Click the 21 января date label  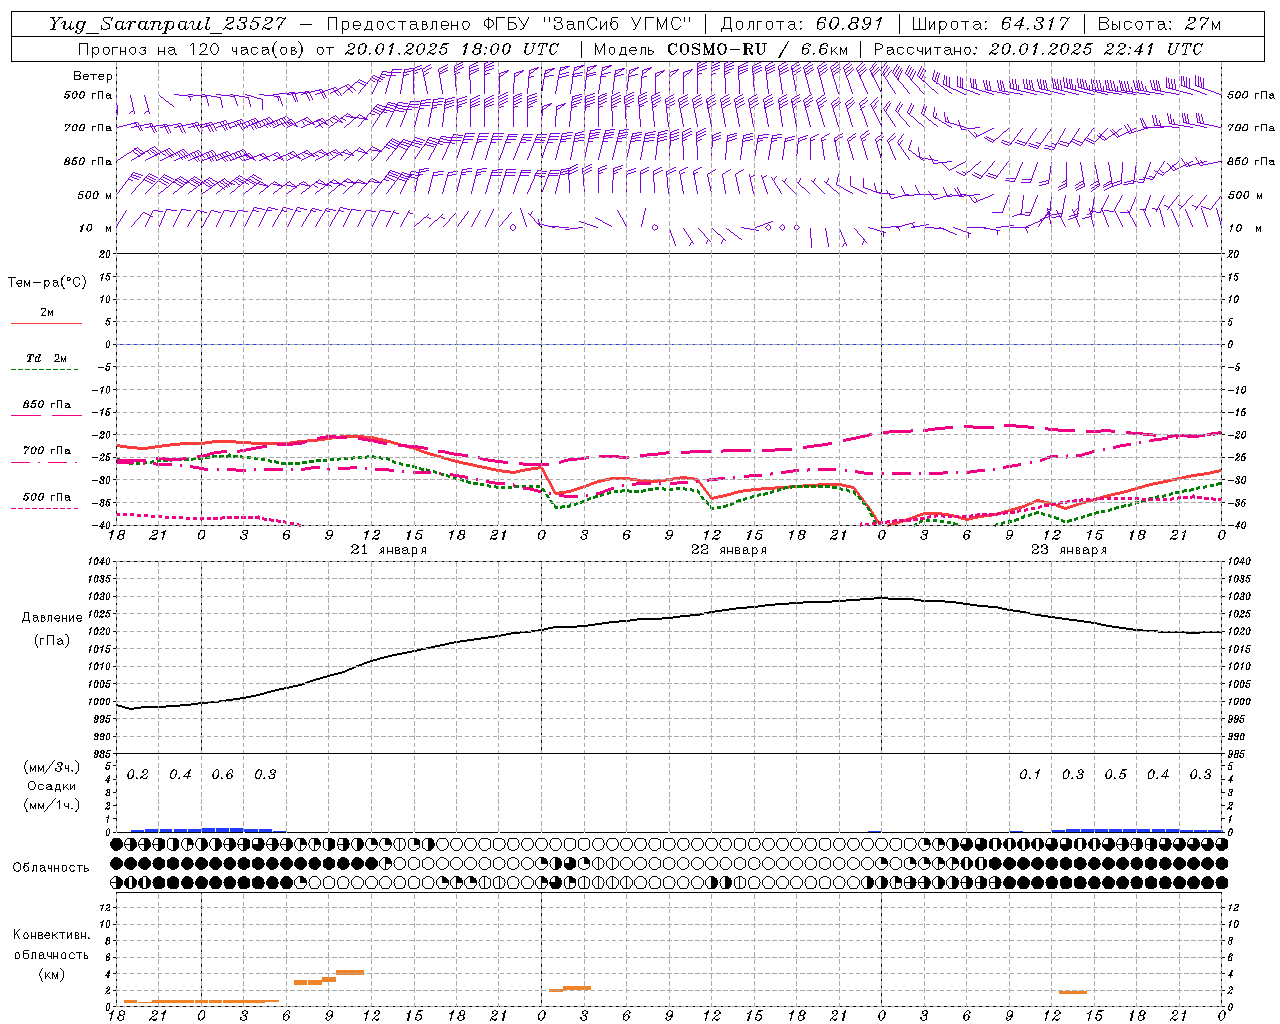(x=388, y=550)
